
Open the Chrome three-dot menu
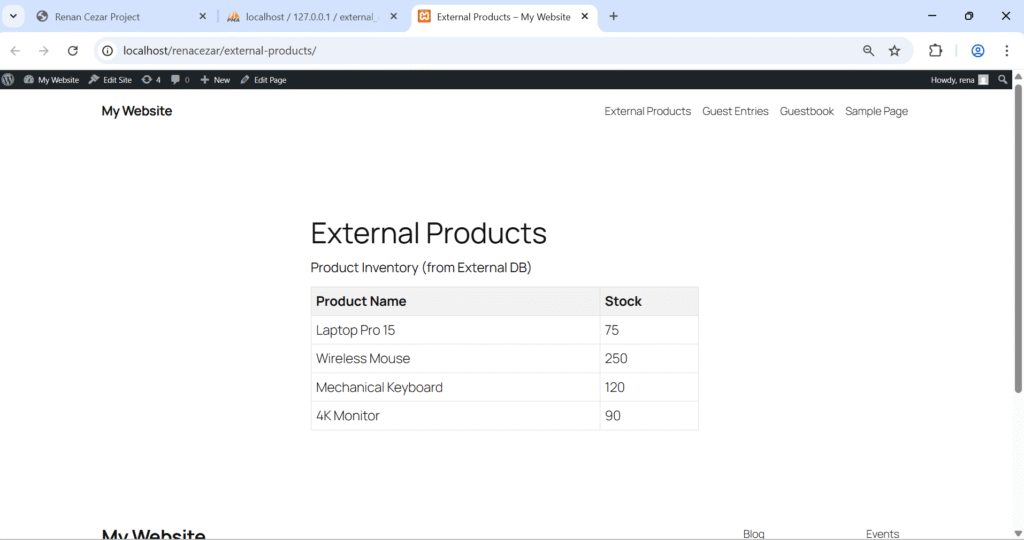pyautogui.click(x=1006, y=51)
